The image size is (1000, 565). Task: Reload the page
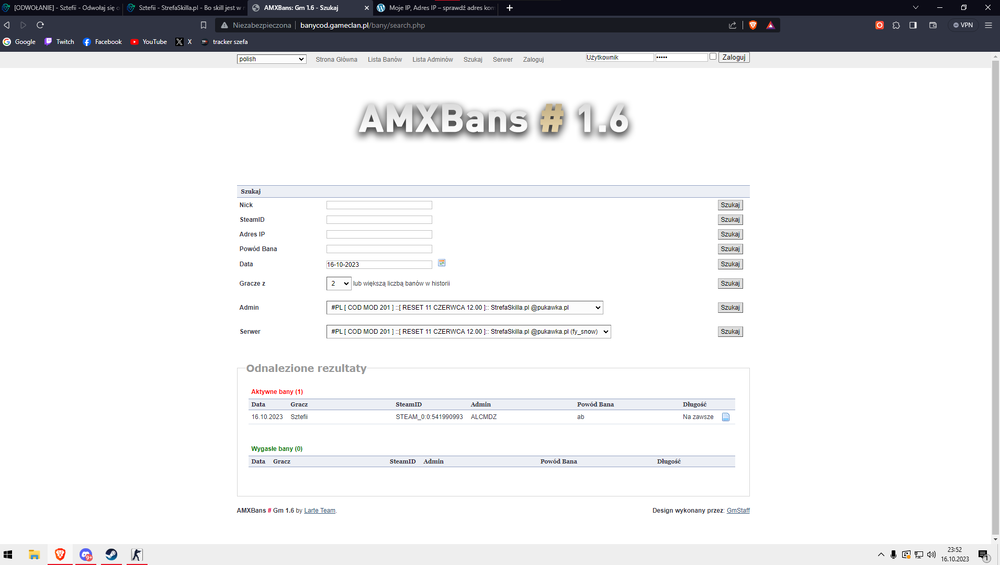coord(40,25)
